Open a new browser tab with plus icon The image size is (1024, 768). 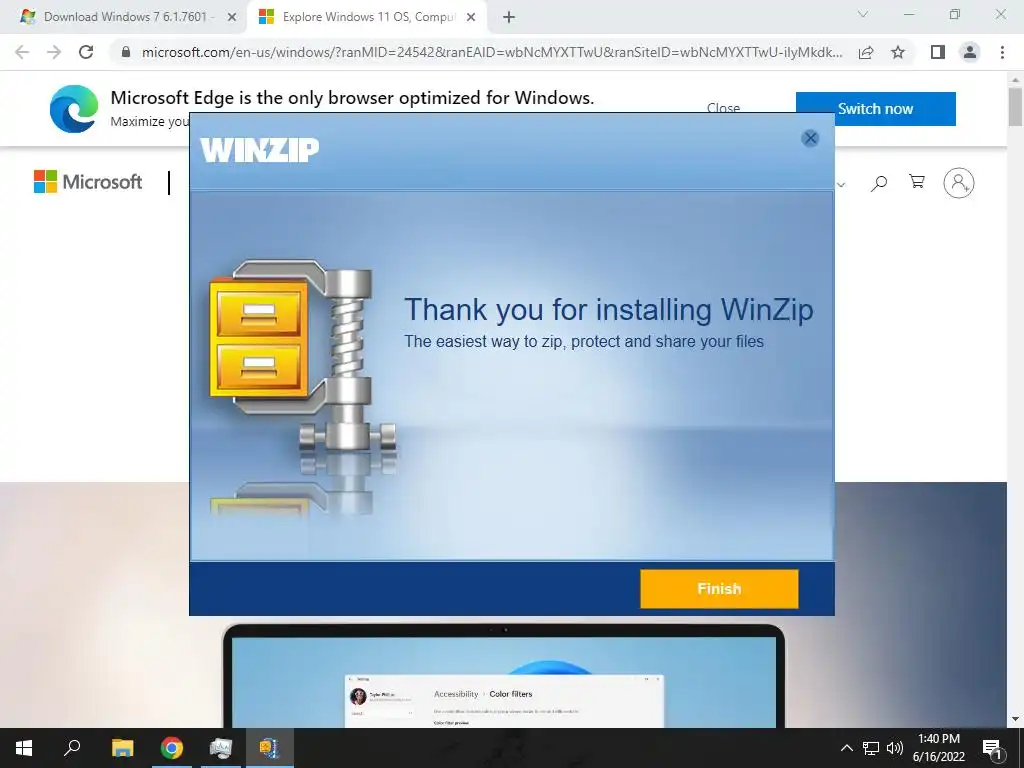point(509,18)
